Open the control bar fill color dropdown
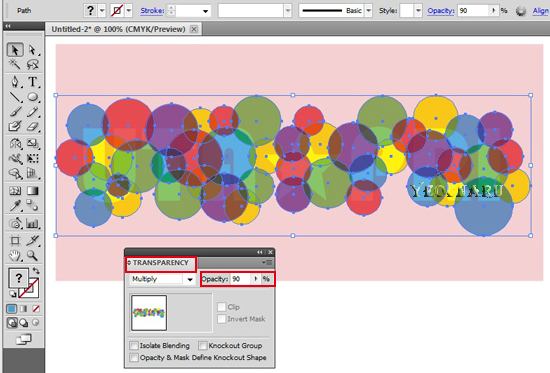This screenshot has height=373, width=550. (102, 11)
